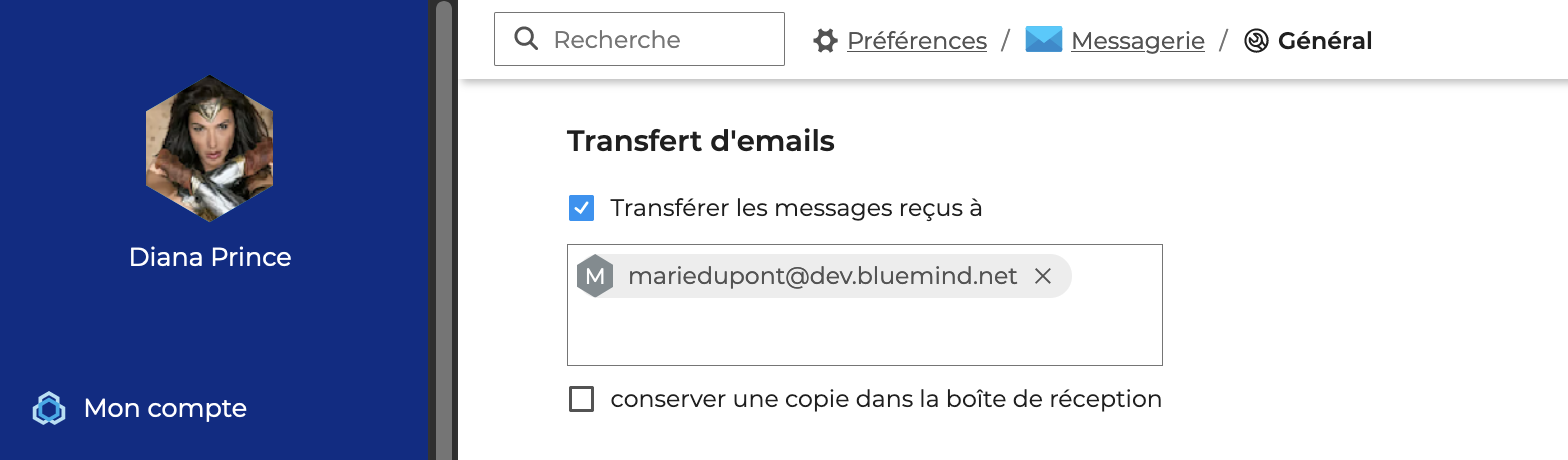The width and height of the screenshot is (1568, 460).
Task: Open the Mon compte menu item
Action: point(165,408)
